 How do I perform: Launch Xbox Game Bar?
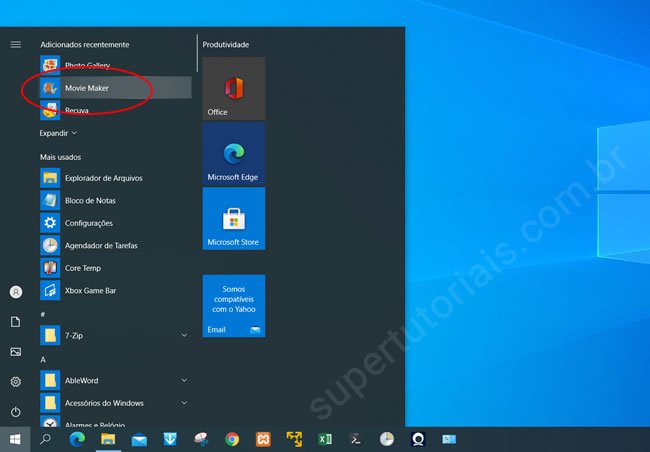88,290
